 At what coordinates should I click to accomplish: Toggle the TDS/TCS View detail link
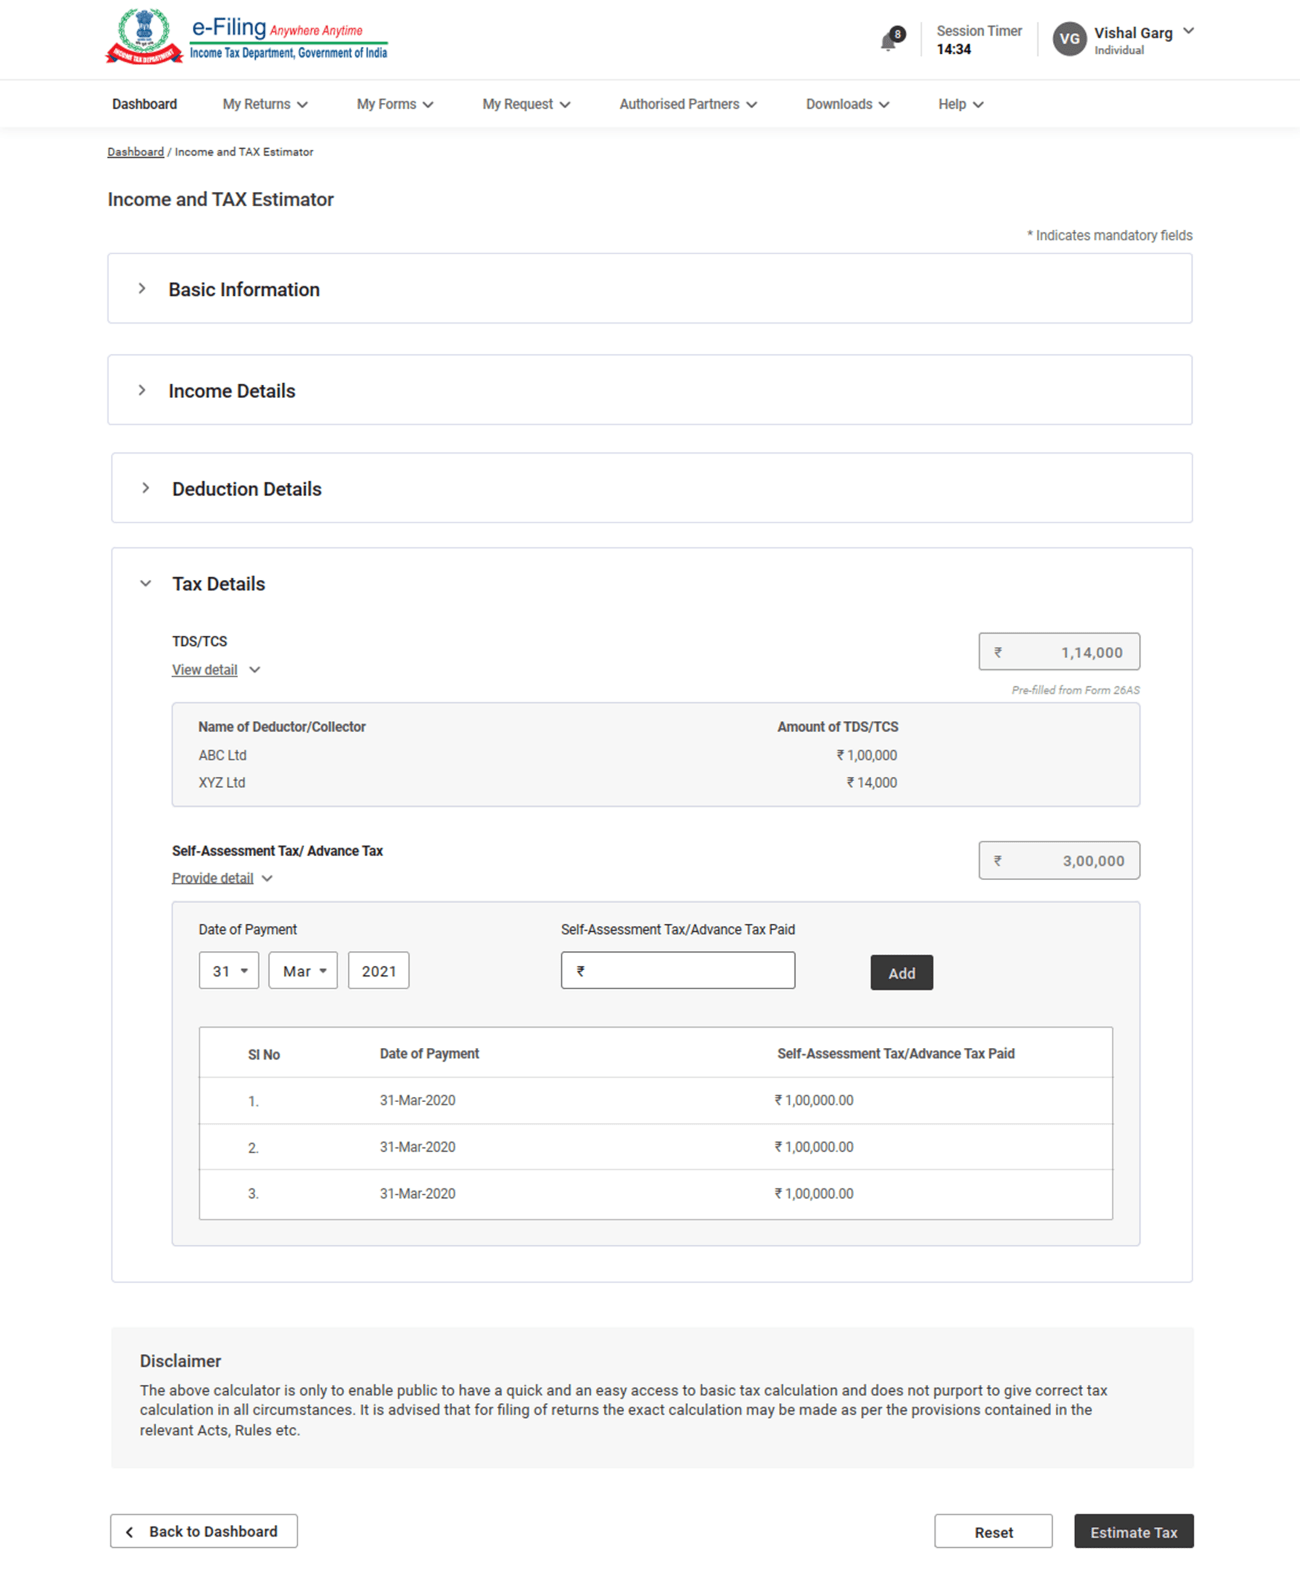coord(205,670)
